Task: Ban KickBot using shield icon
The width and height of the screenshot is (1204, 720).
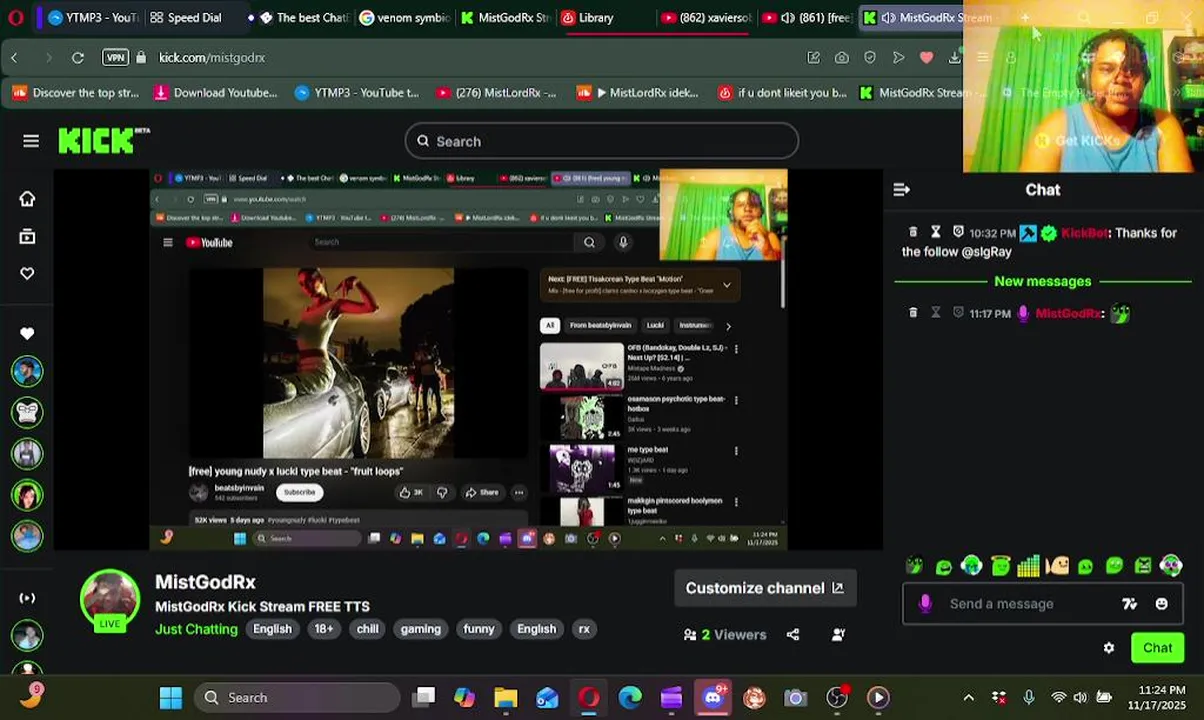Action: [958, 233]
